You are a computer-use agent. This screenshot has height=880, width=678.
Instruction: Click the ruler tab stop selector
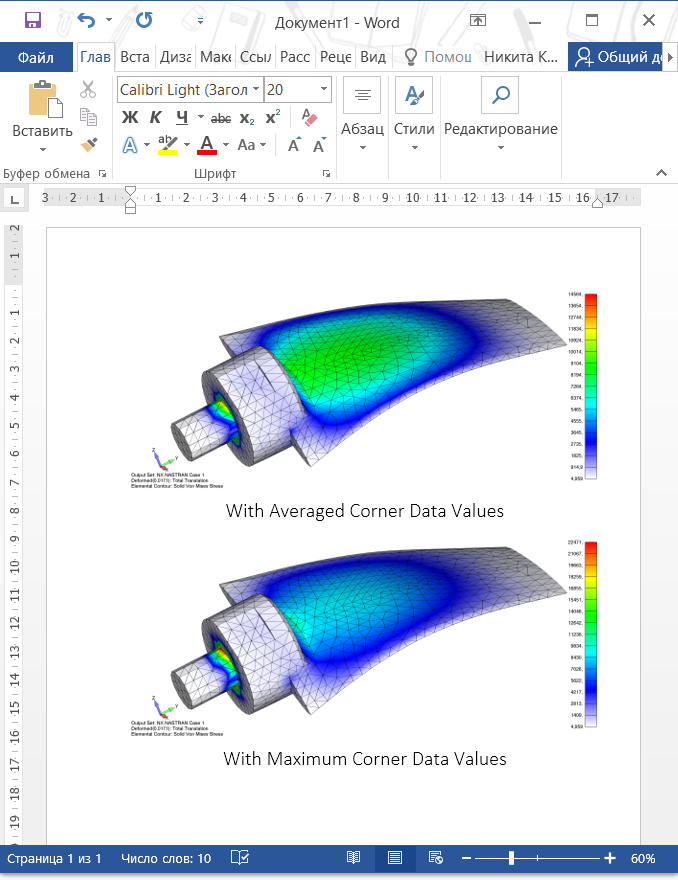[x=14, y=198]
